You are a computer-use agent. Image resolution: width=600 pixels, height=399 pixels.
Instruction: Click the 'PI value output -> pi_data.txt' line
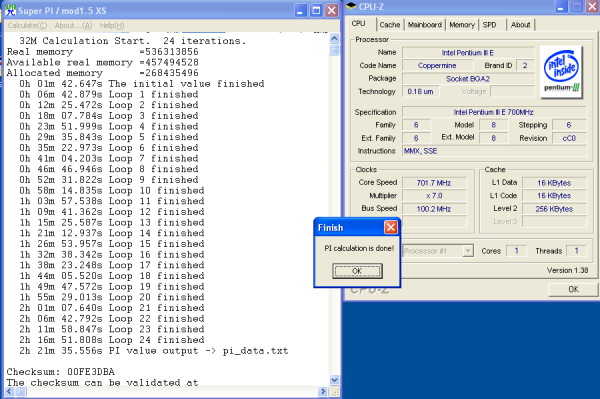(154, 351)
